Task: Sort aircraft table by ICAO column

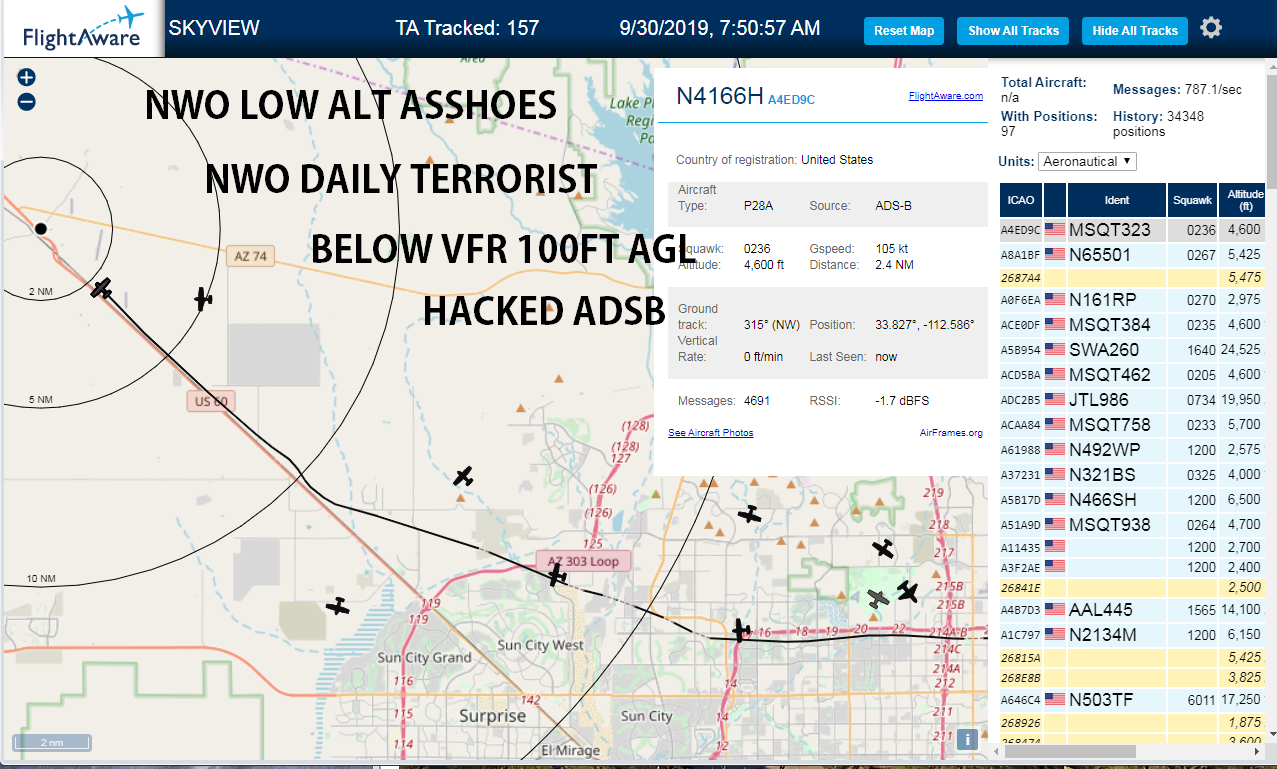Action: 1021,200
